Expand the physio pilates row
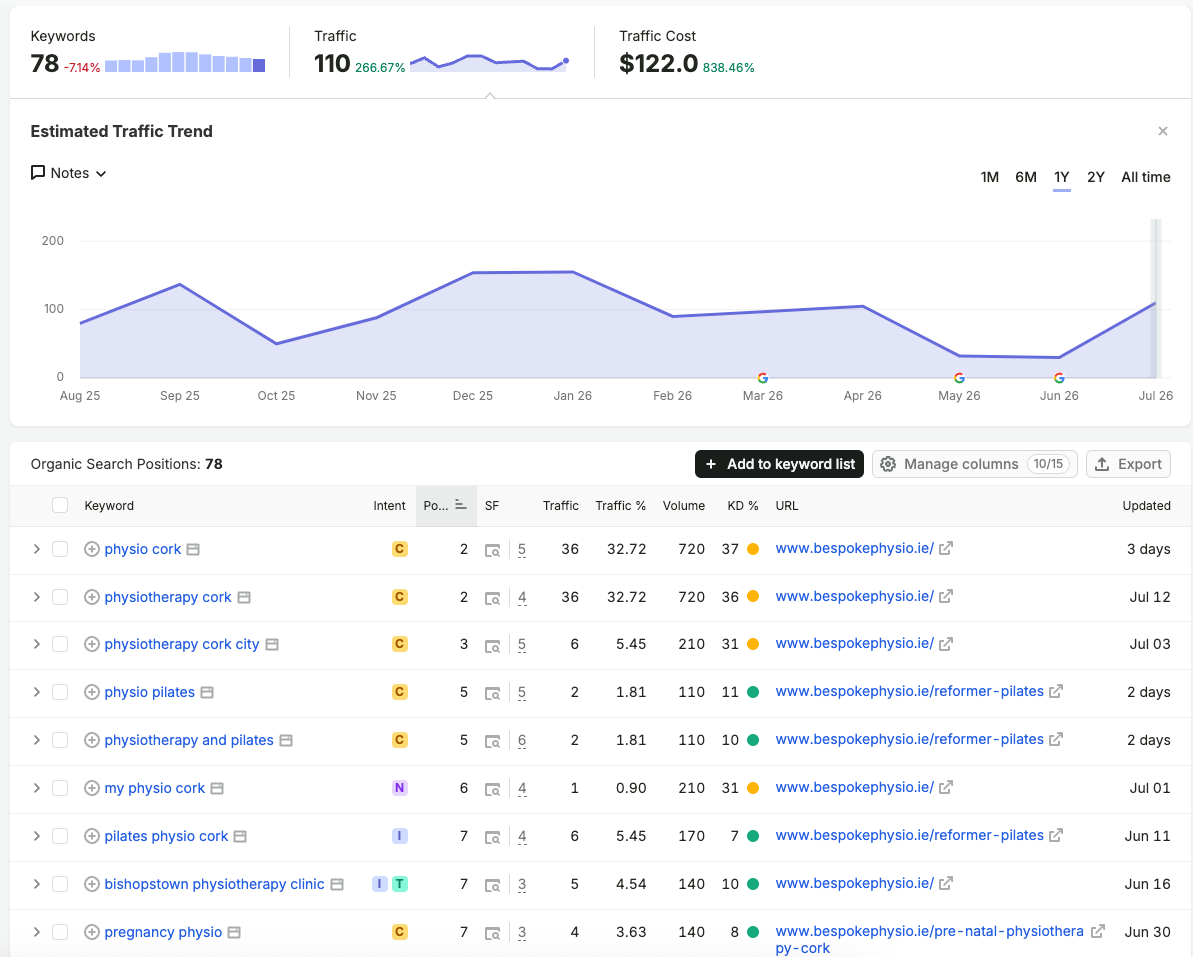 pos(36,692)
